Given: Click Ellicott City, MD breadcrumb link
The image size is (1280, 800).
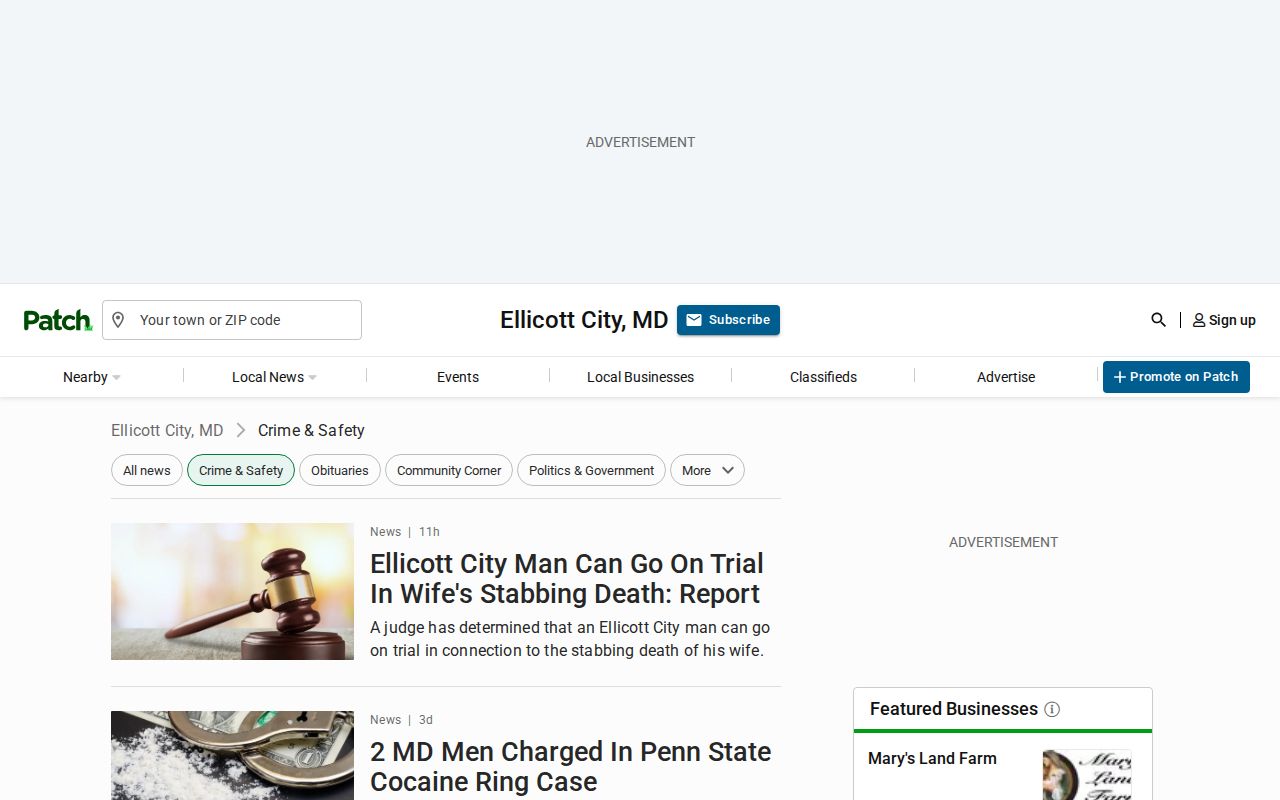Looking at the screenshot, I should (167, 430).
